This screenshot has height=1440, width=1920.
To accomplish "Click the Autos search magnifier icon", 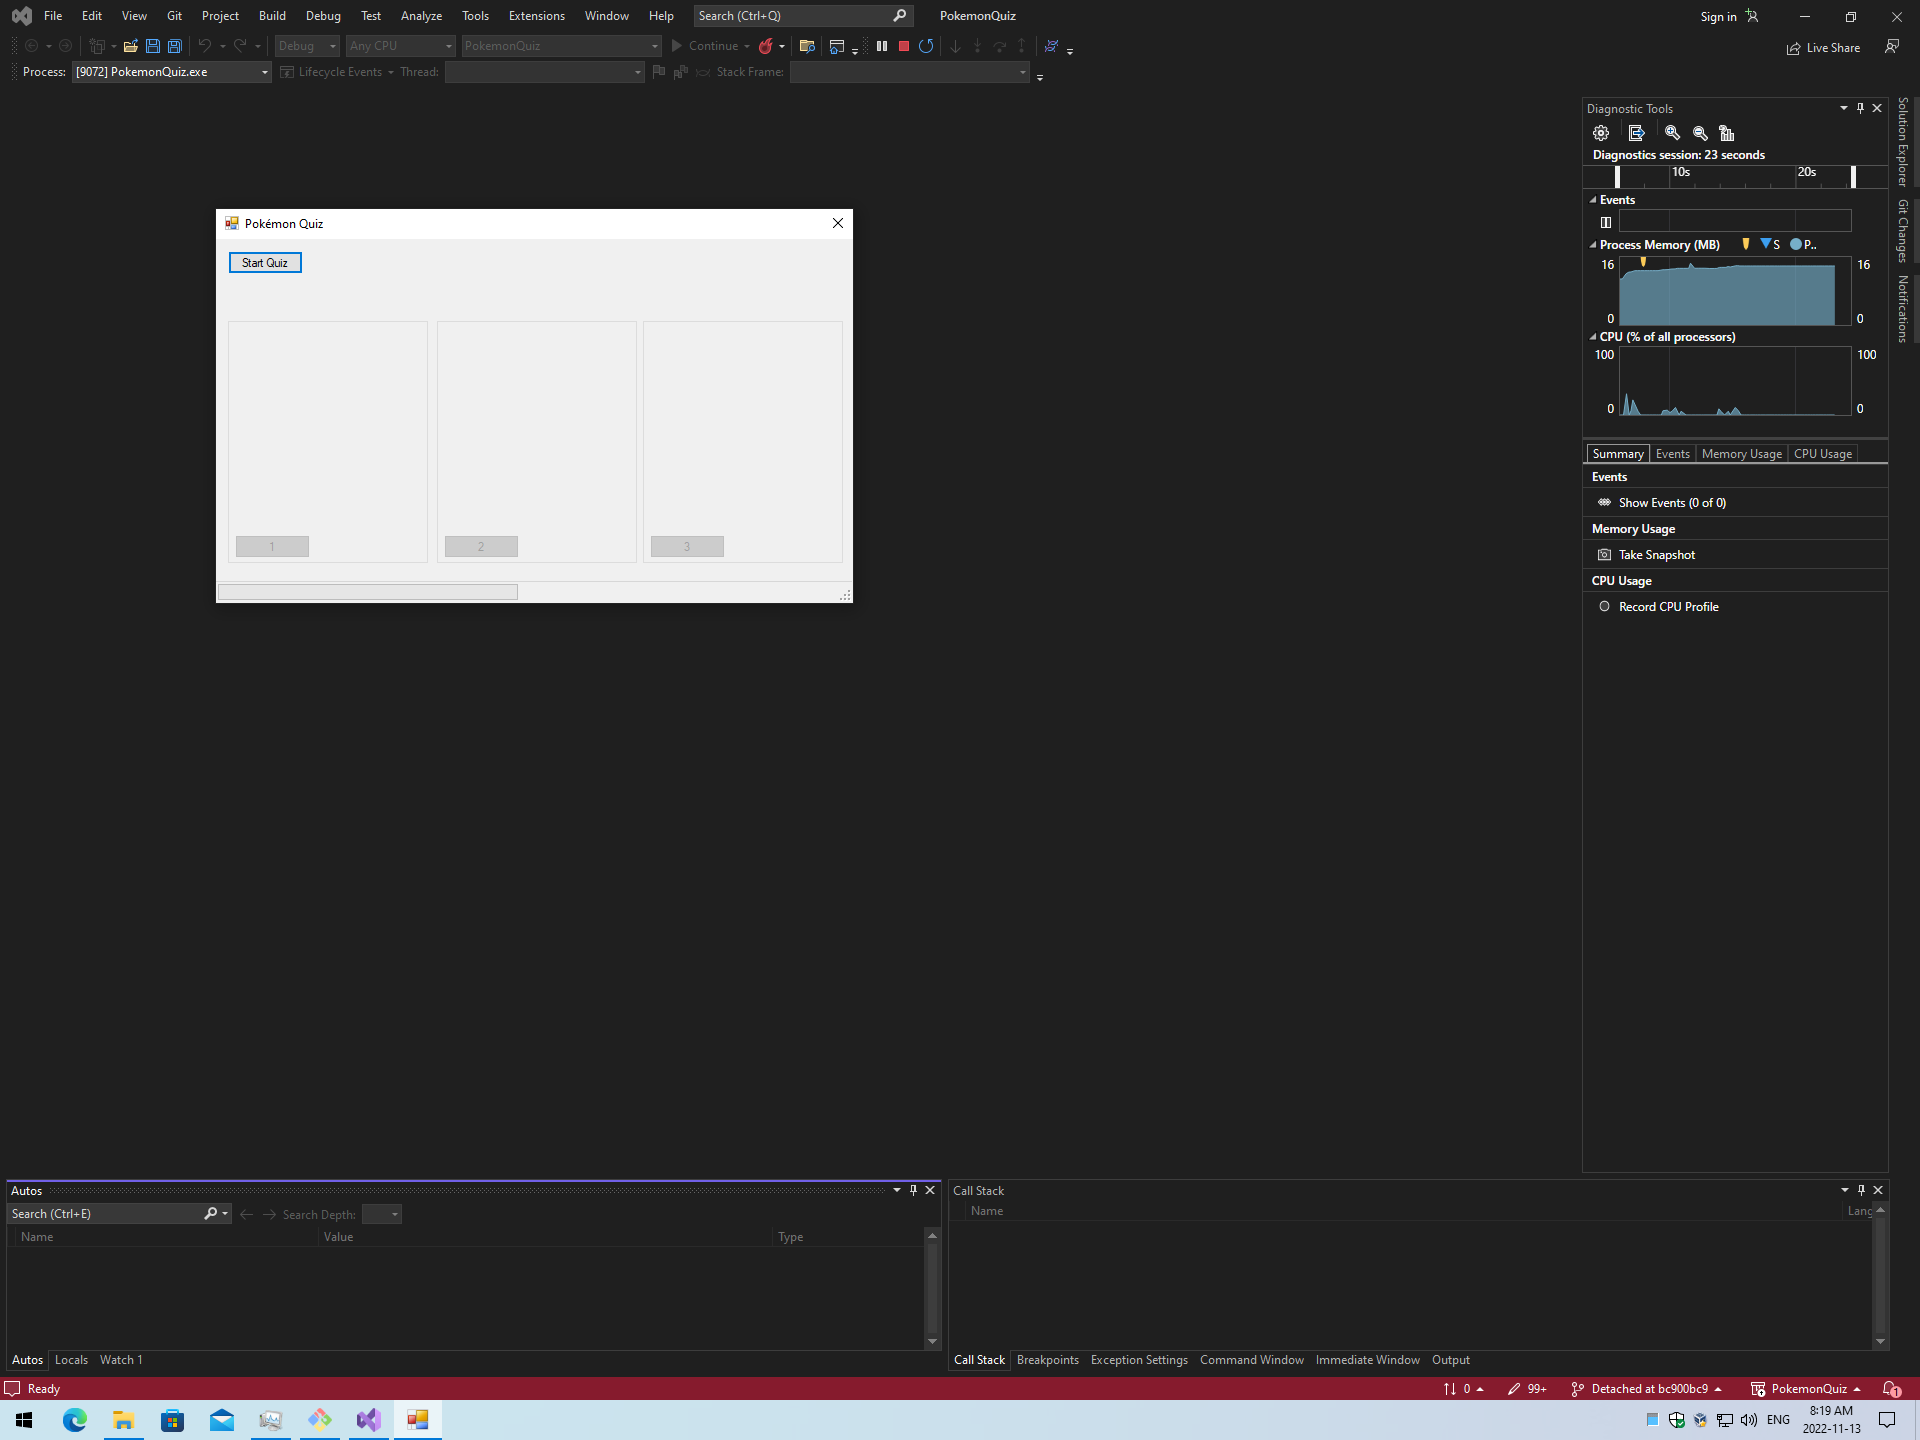I will pyautogui.click(x=210, y=1213).
